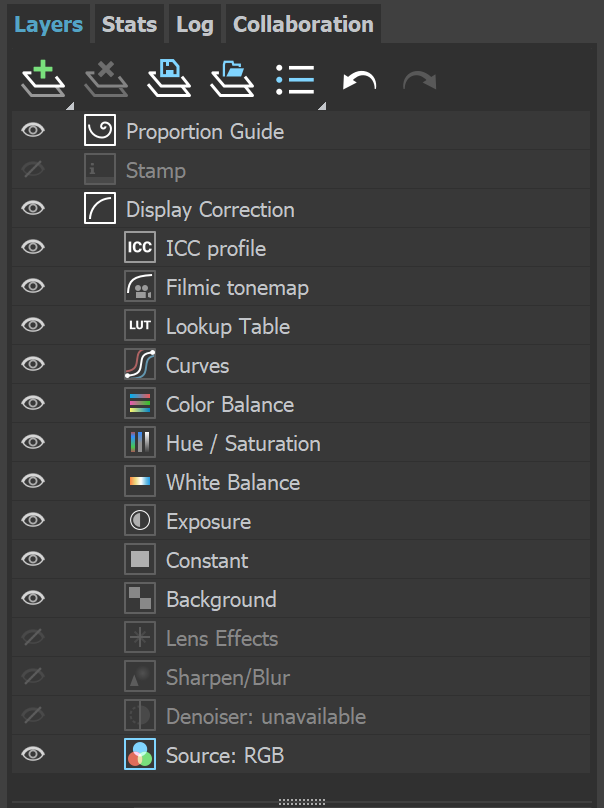The height and width of the screenshot is (808, 604).
Task: Select the Denoiser: unavailable text
Action: (266, 716)
